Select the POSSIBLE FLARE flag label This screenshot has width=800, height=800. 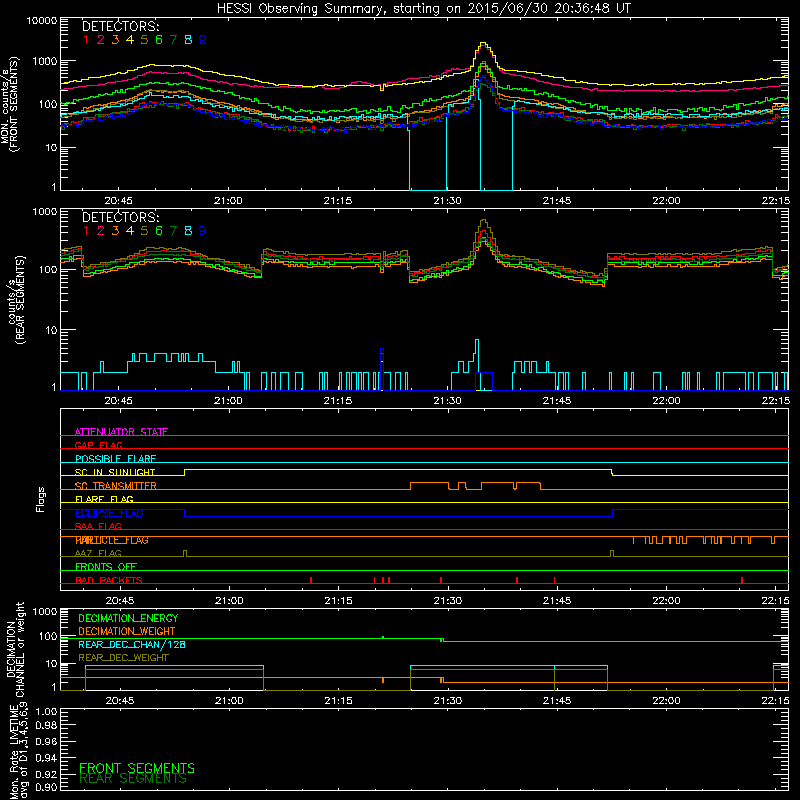115,459
